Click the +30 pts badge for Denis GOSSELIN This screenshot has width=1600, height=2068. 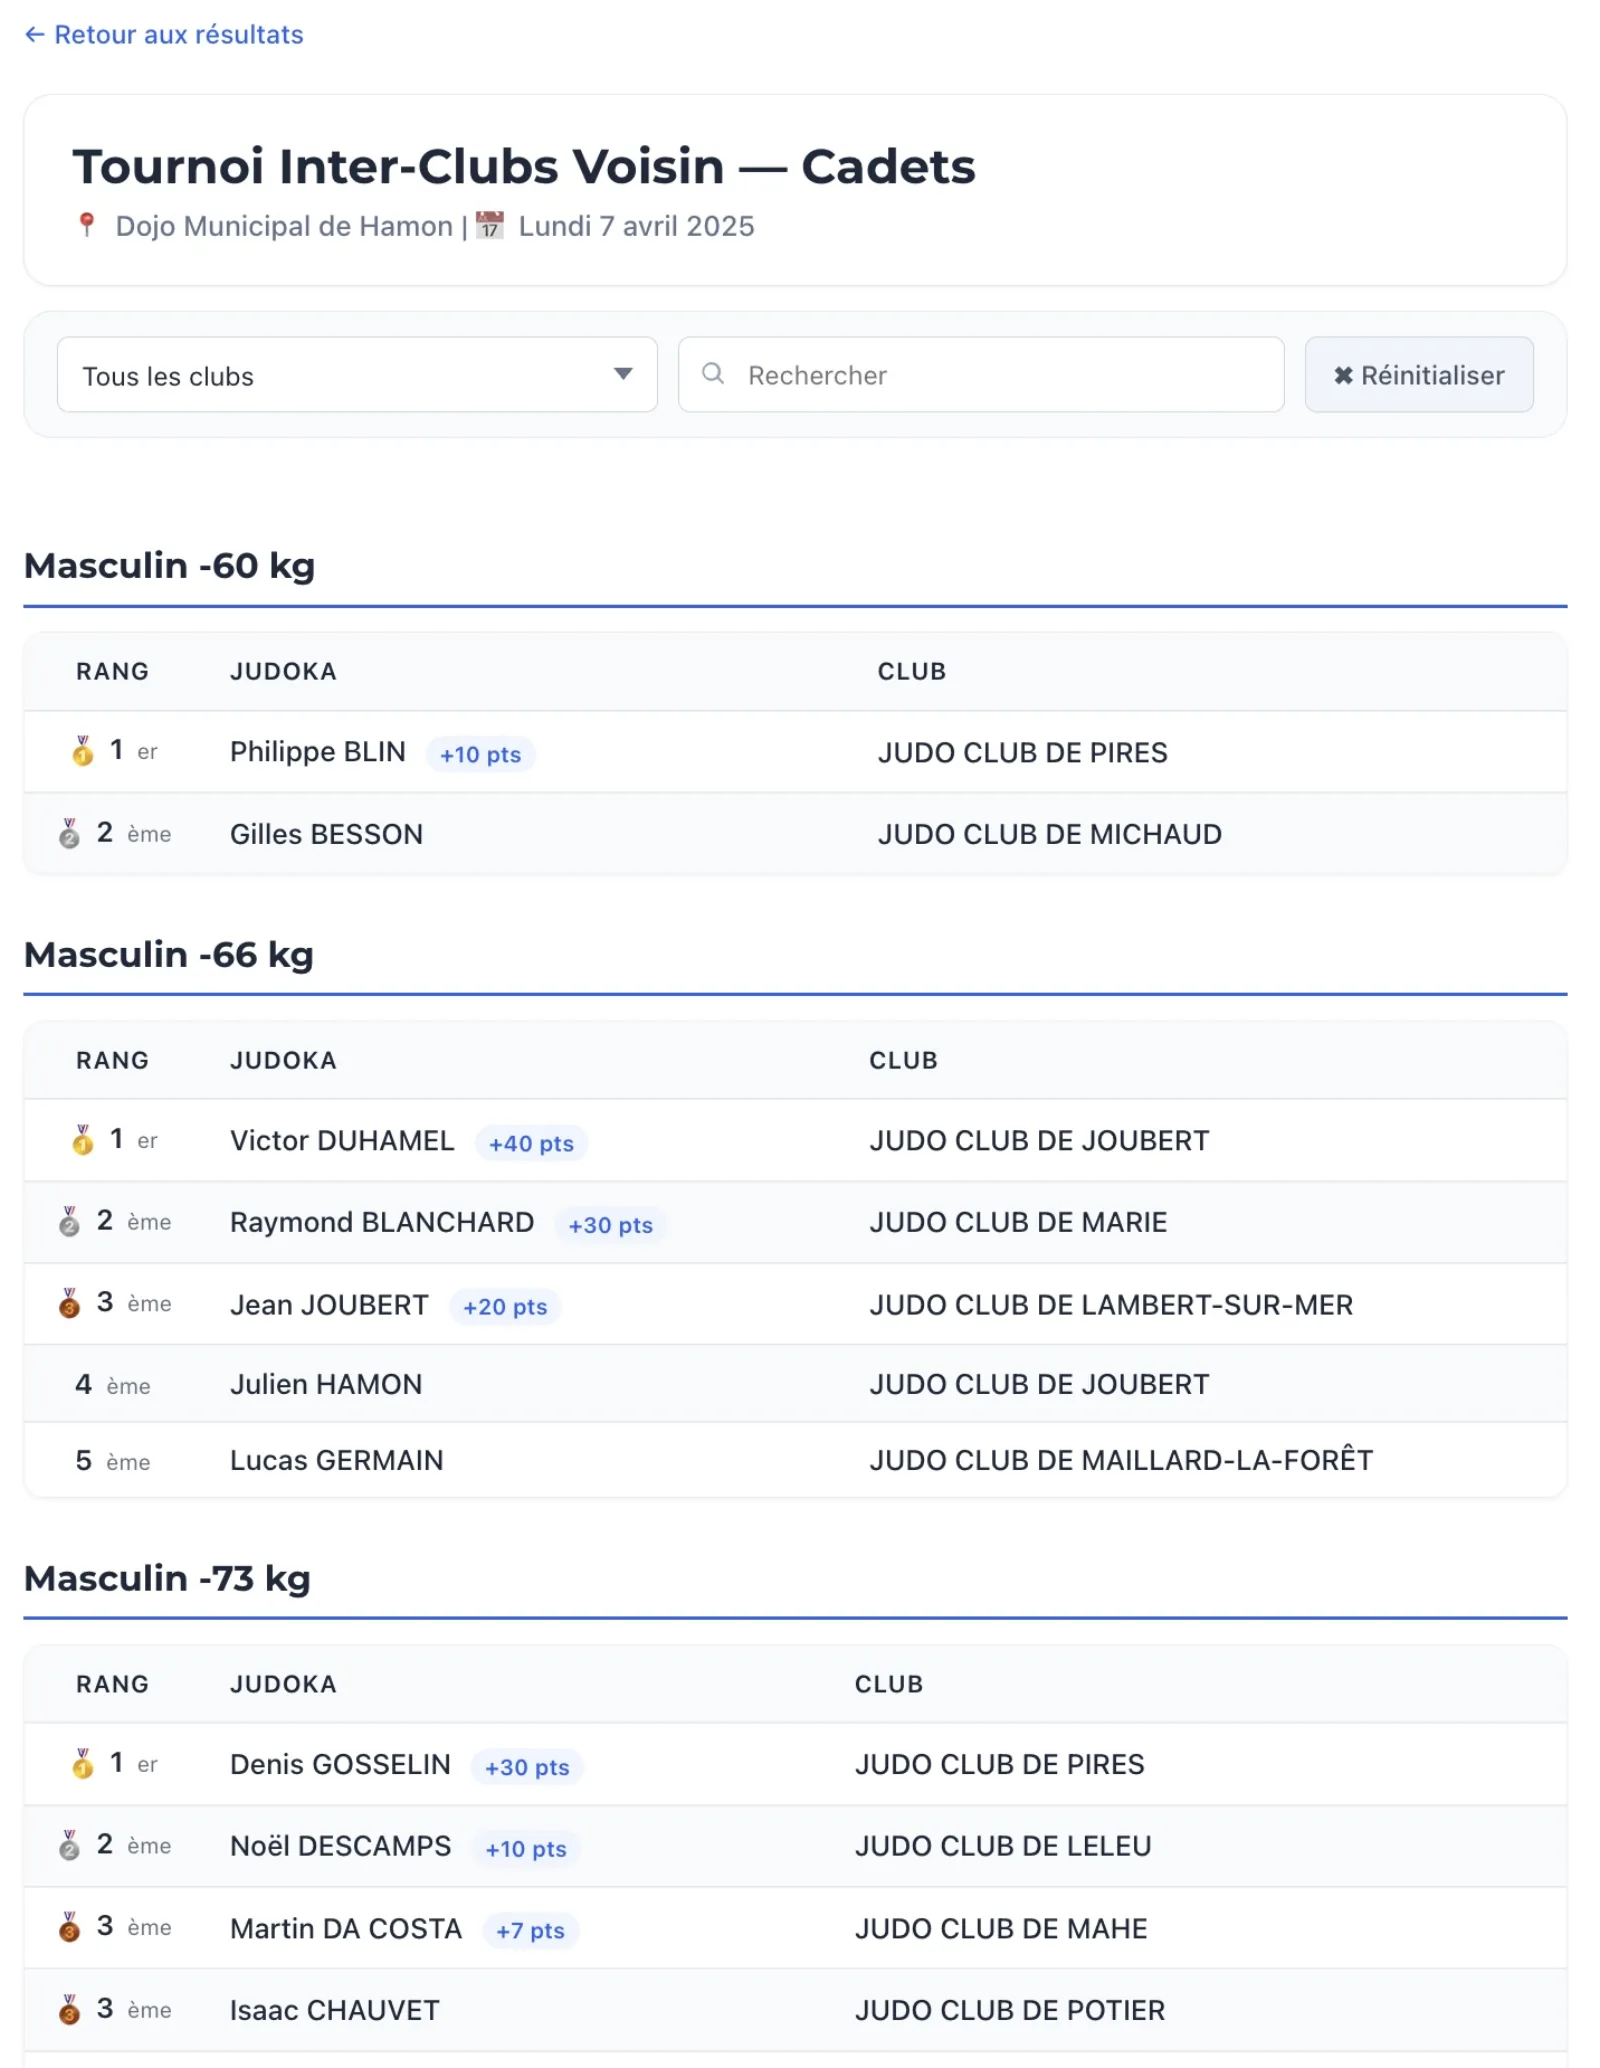point(527,1767)
